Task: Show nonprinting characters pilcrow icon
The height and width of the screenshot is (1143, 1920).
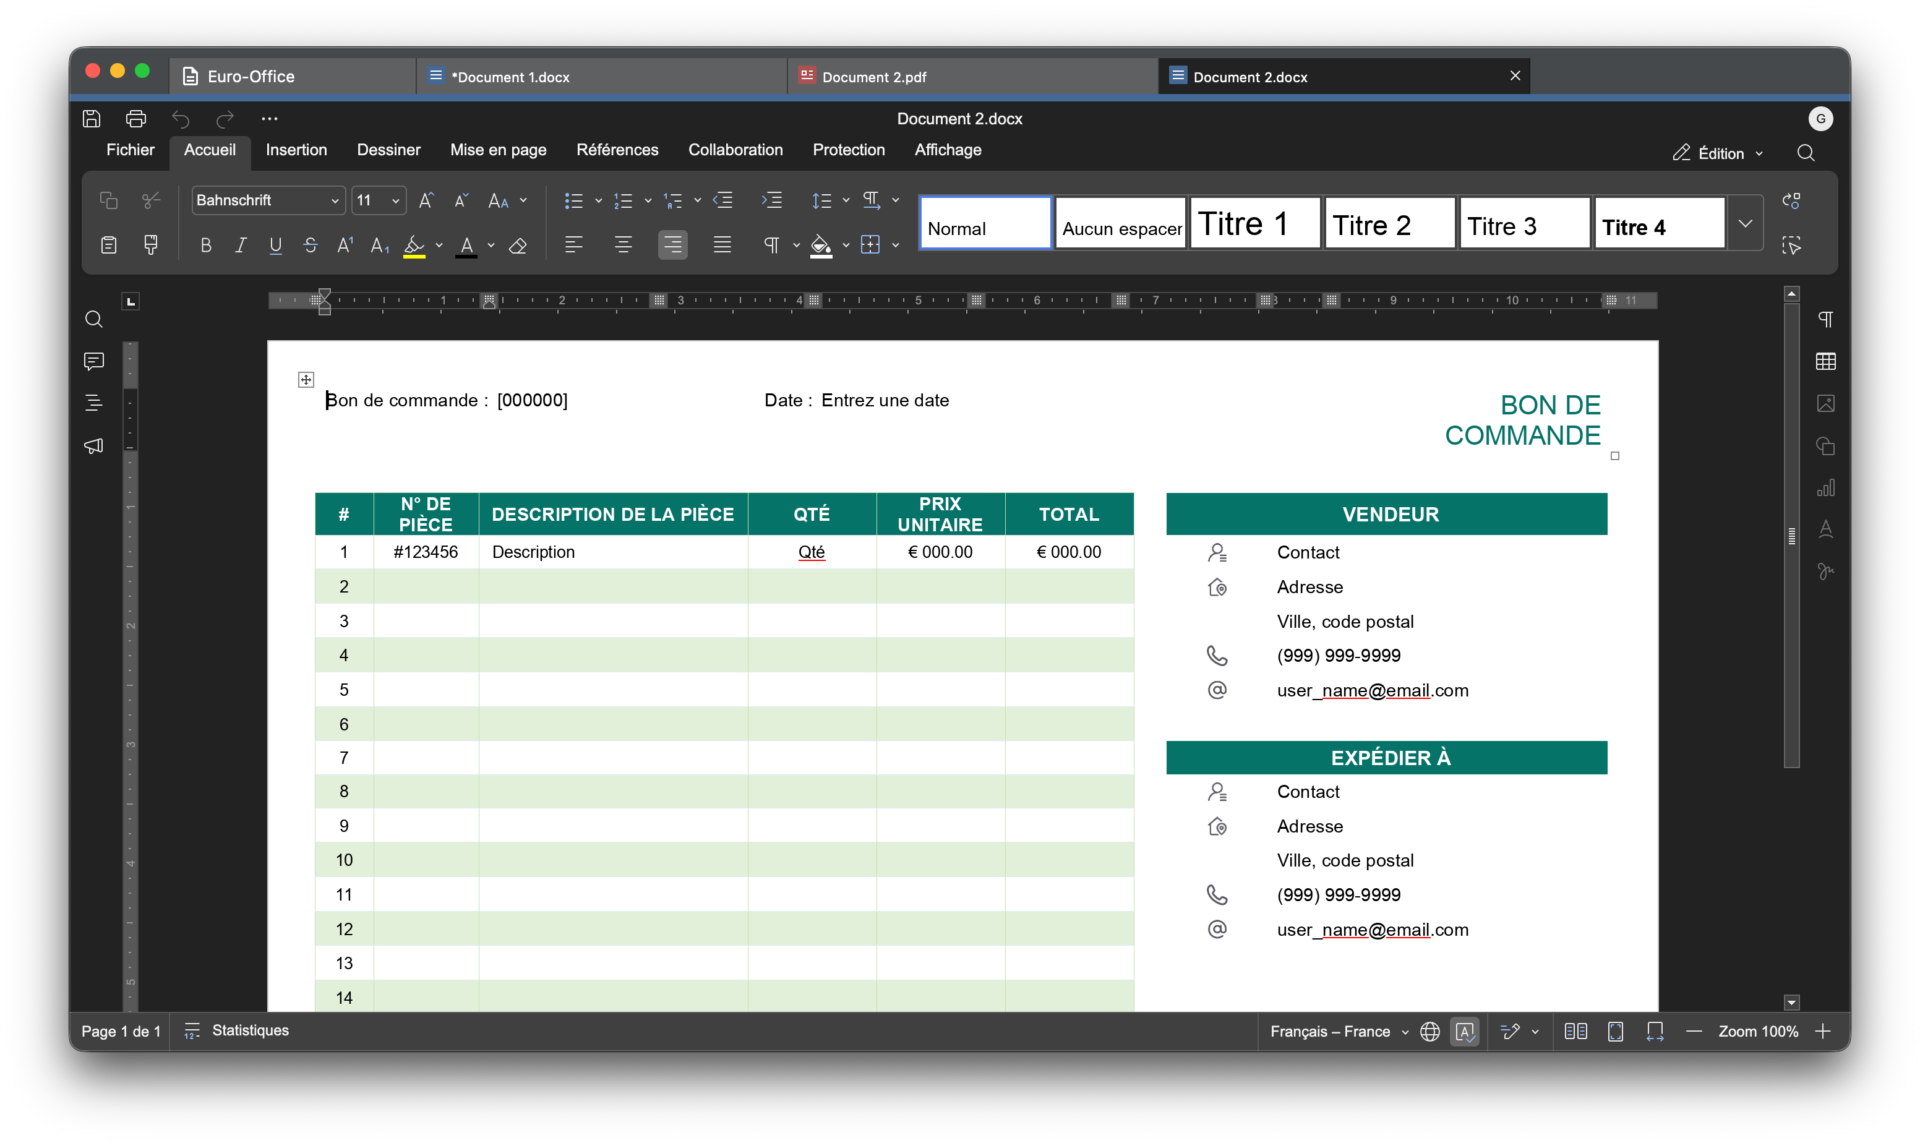Action: [x=772, y=245]
